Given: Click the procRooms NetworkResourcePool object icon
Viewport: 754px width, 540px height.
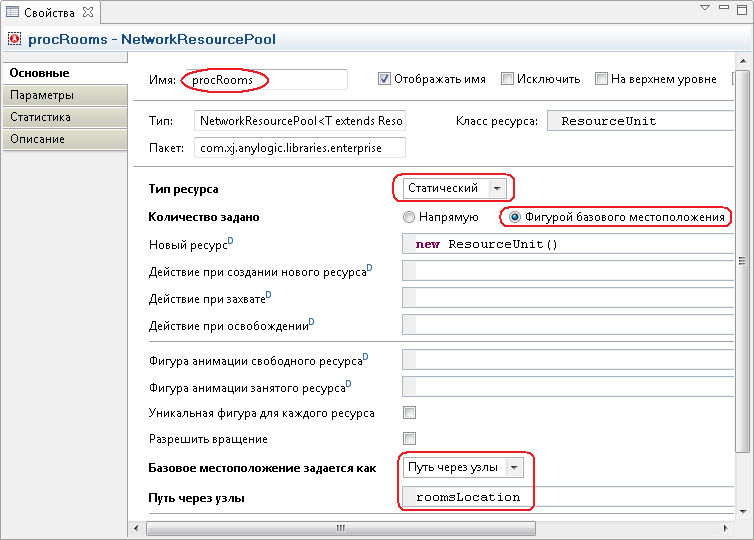Looking at the screenshot, I should [x=14, y=39].
